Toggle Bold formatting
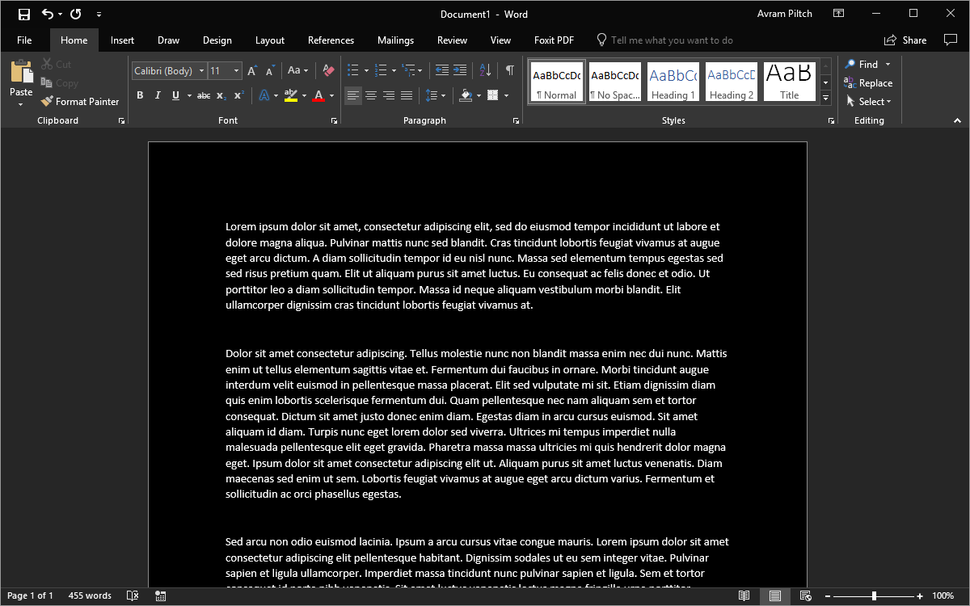This screenshot has height=606, width=970. (x=140, y=95)
